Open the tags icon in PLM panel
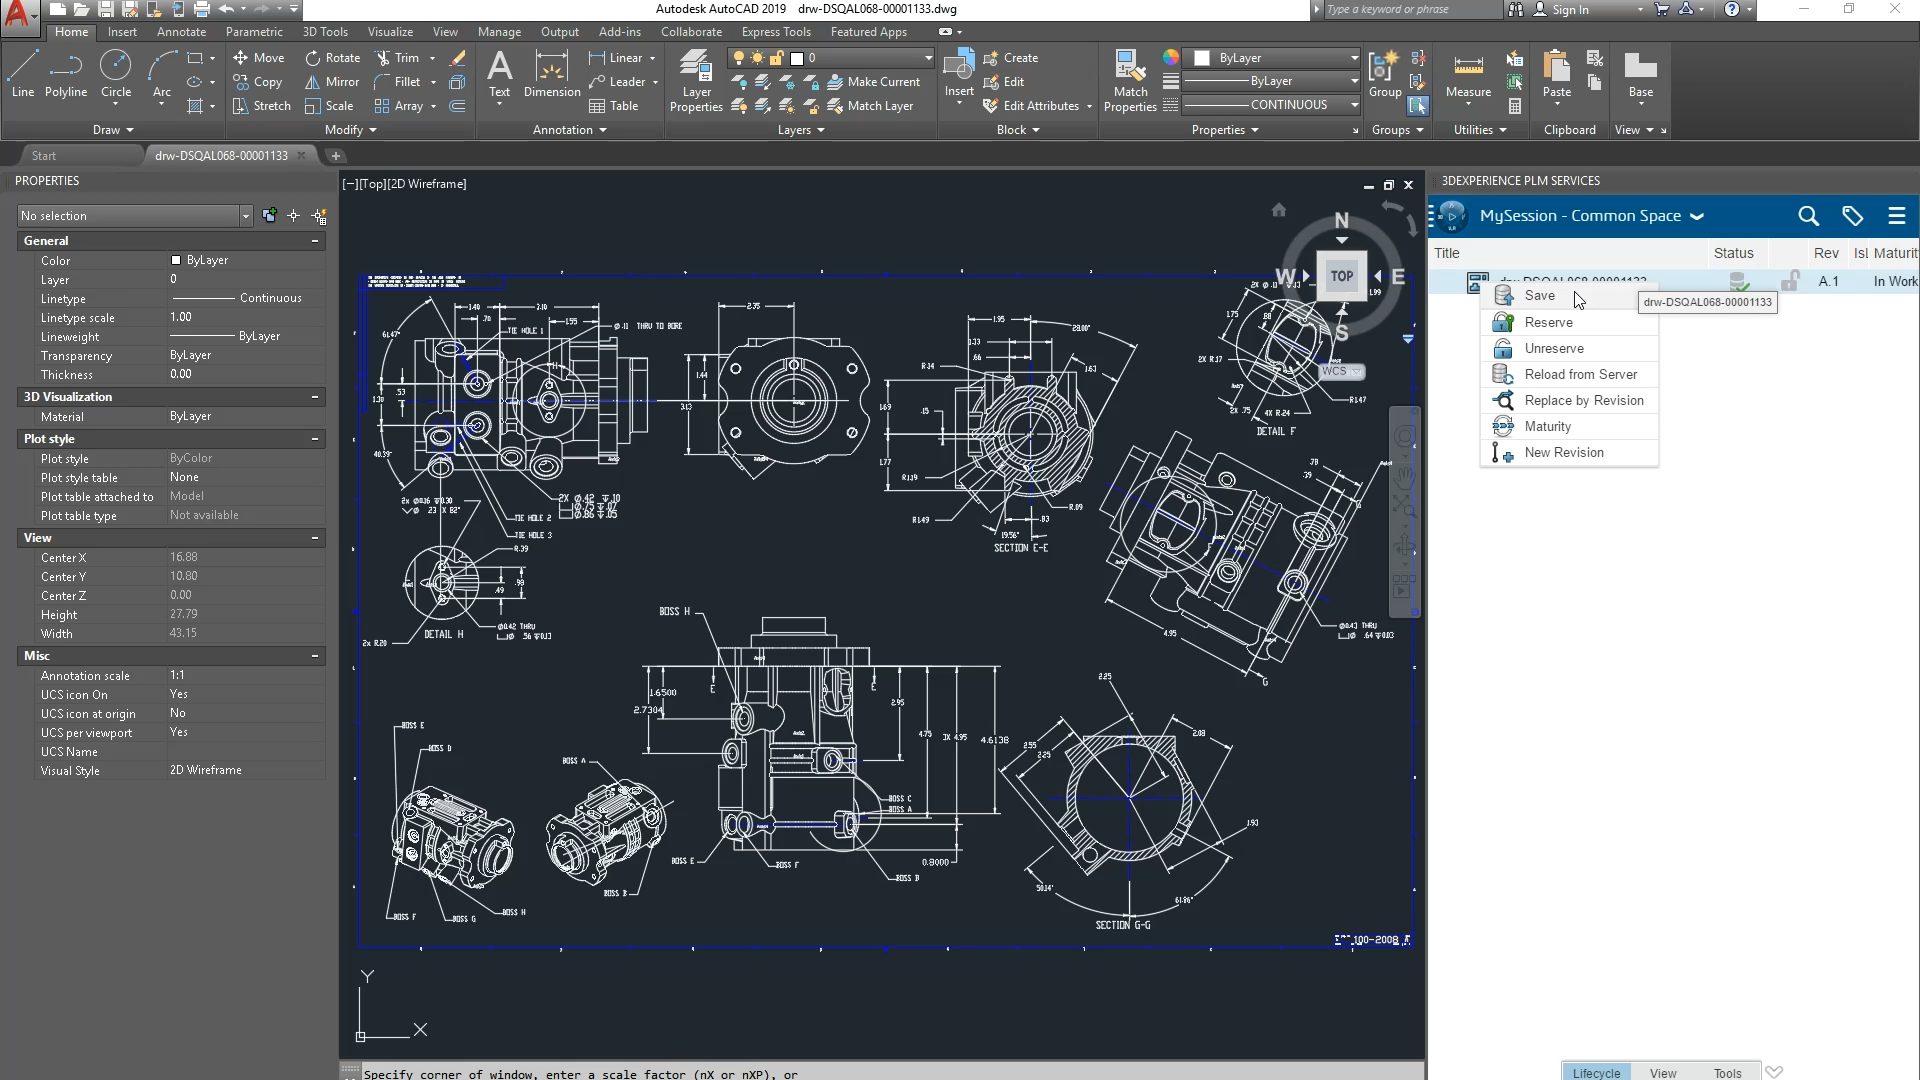The height and width of the screenshot is (1080, 1920). (x=1852, y=216)
